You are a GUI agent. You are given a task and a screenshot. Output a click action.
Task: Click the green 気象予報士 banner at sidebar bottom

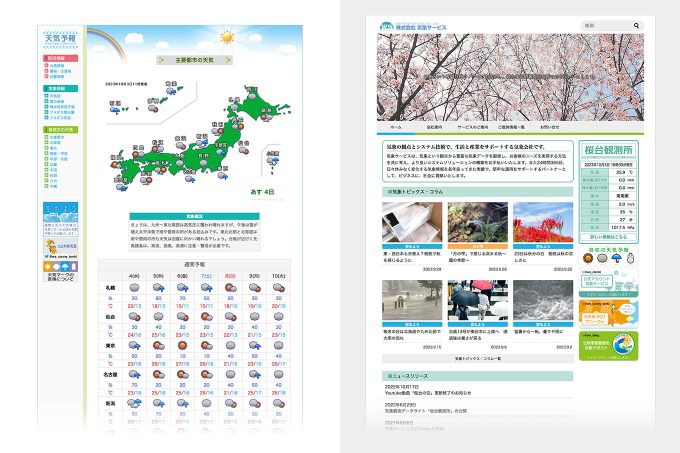[x=610, y=345]
